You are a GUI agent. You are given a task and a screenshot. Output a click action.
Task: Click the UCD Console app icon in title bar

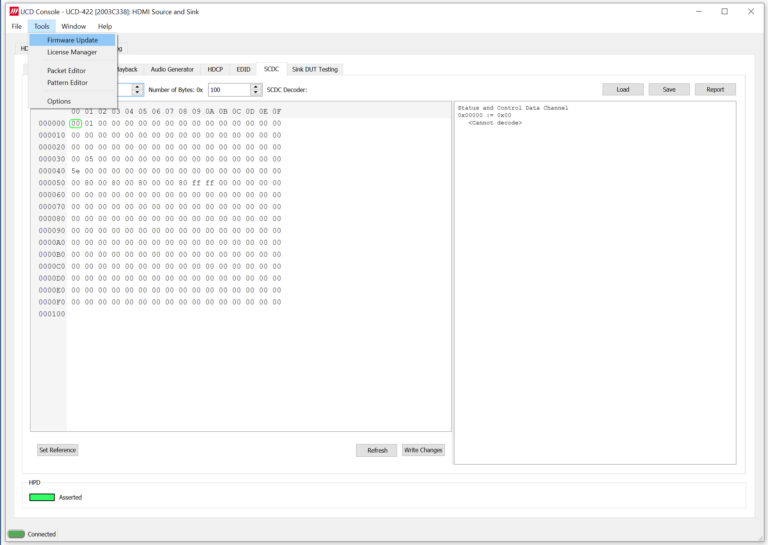point(14,11)
